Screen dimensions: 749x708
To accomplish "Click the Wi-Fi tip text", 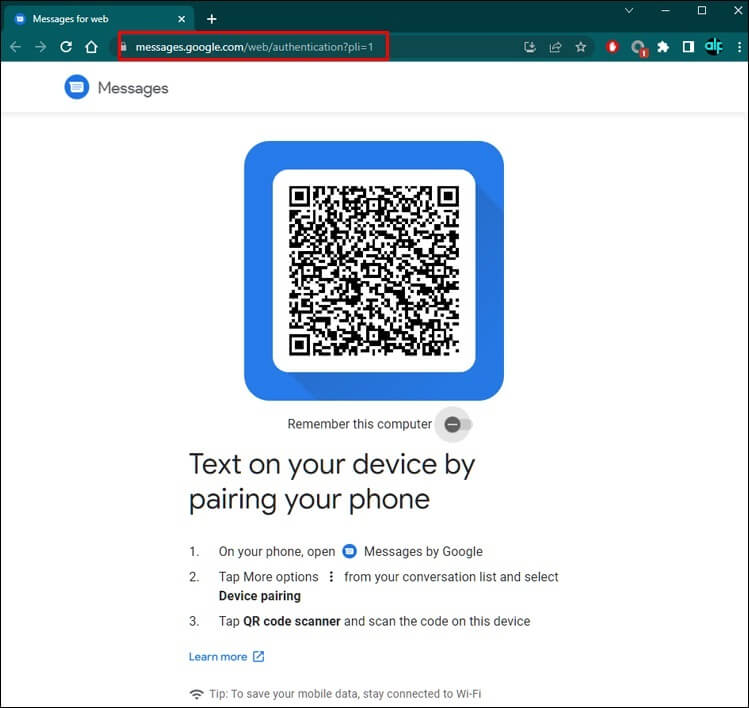I will coord(345,694).
